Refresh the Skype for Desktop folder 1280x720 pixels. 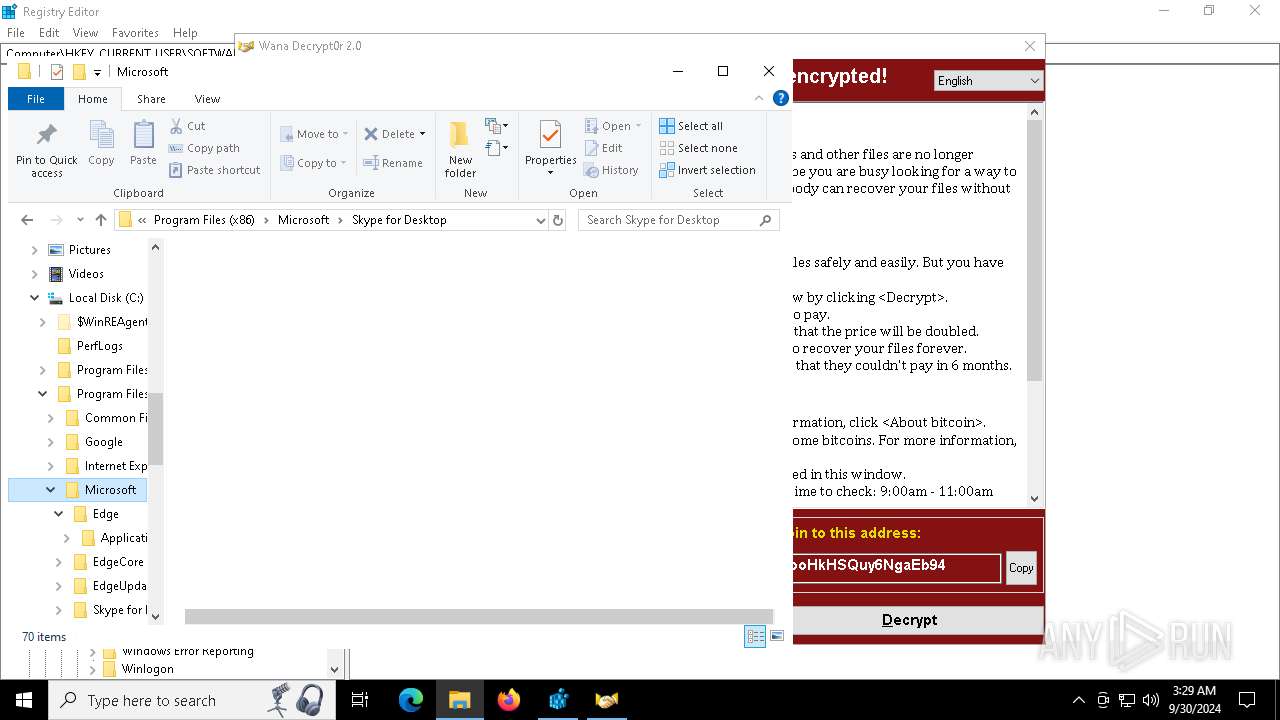[558, 220]
